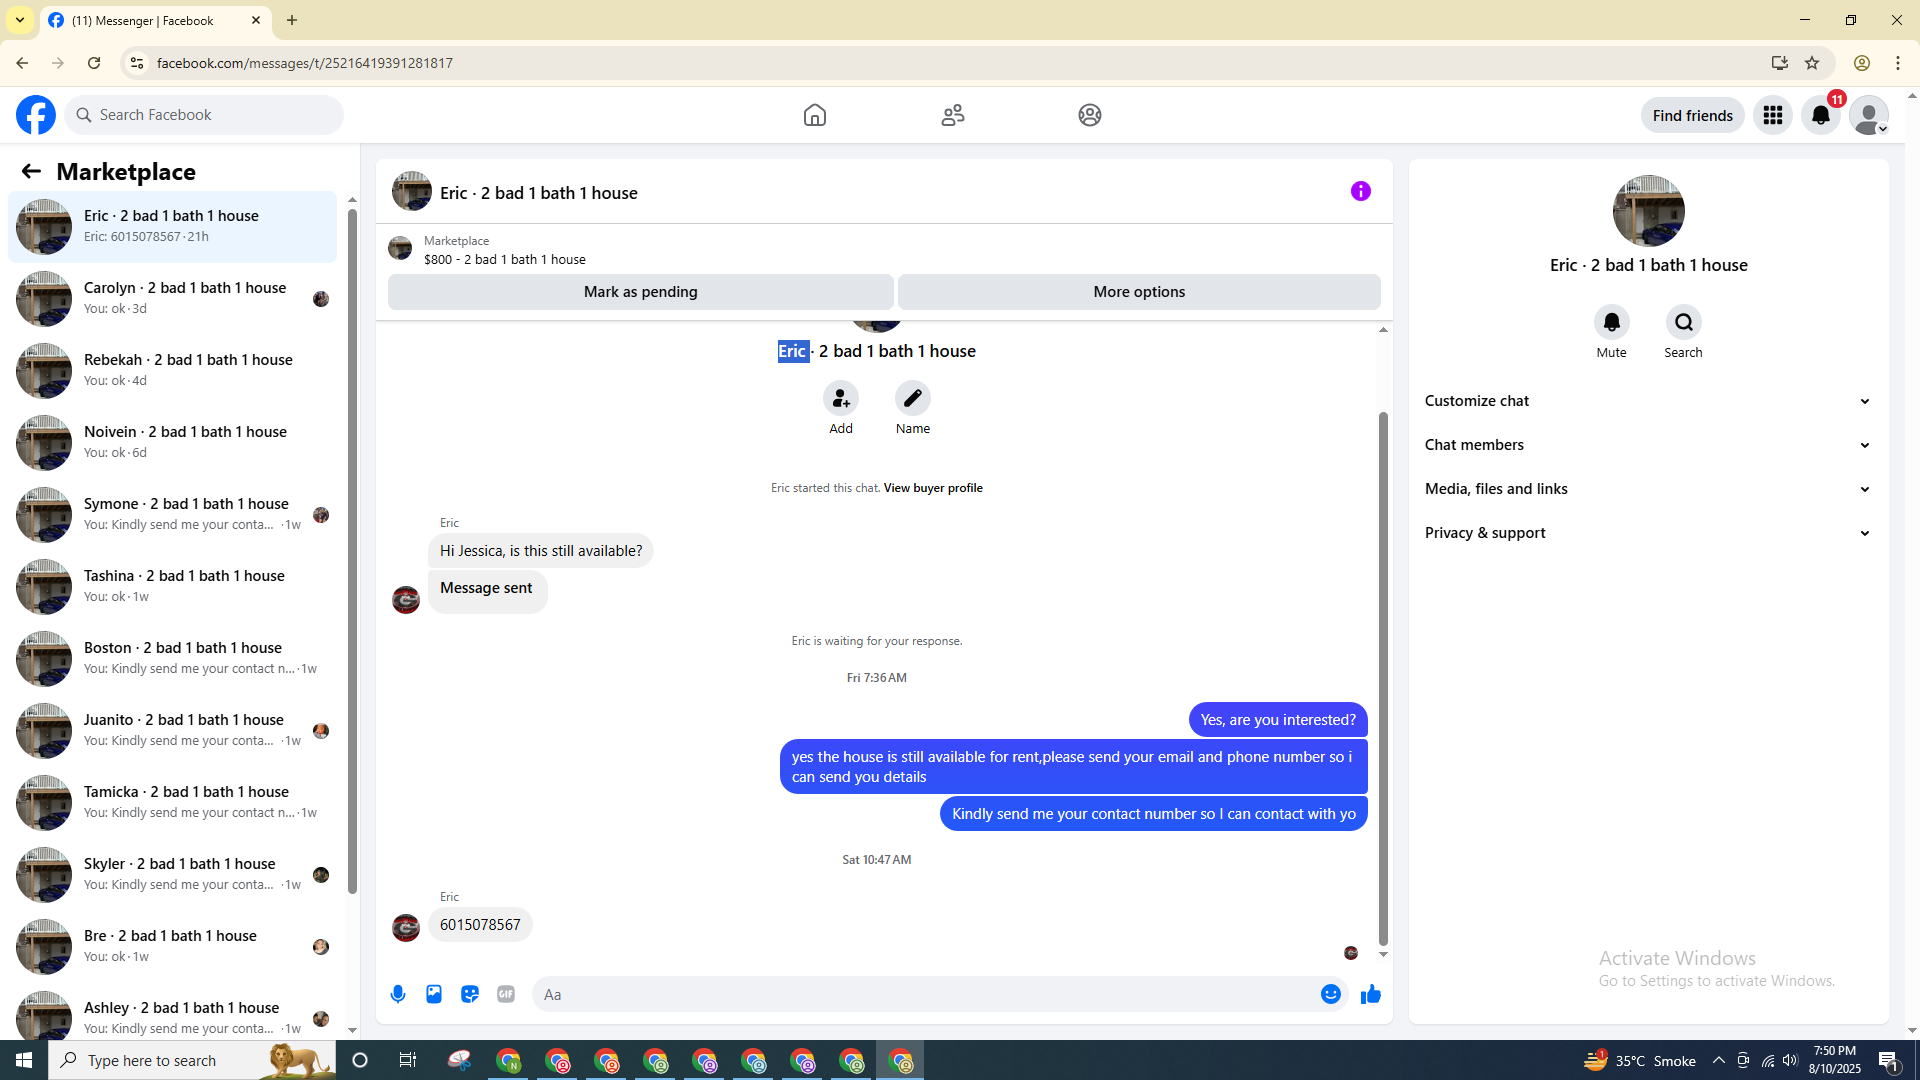Open the sticker picker icon
Screen dimensions: 1920x1080
470,994
